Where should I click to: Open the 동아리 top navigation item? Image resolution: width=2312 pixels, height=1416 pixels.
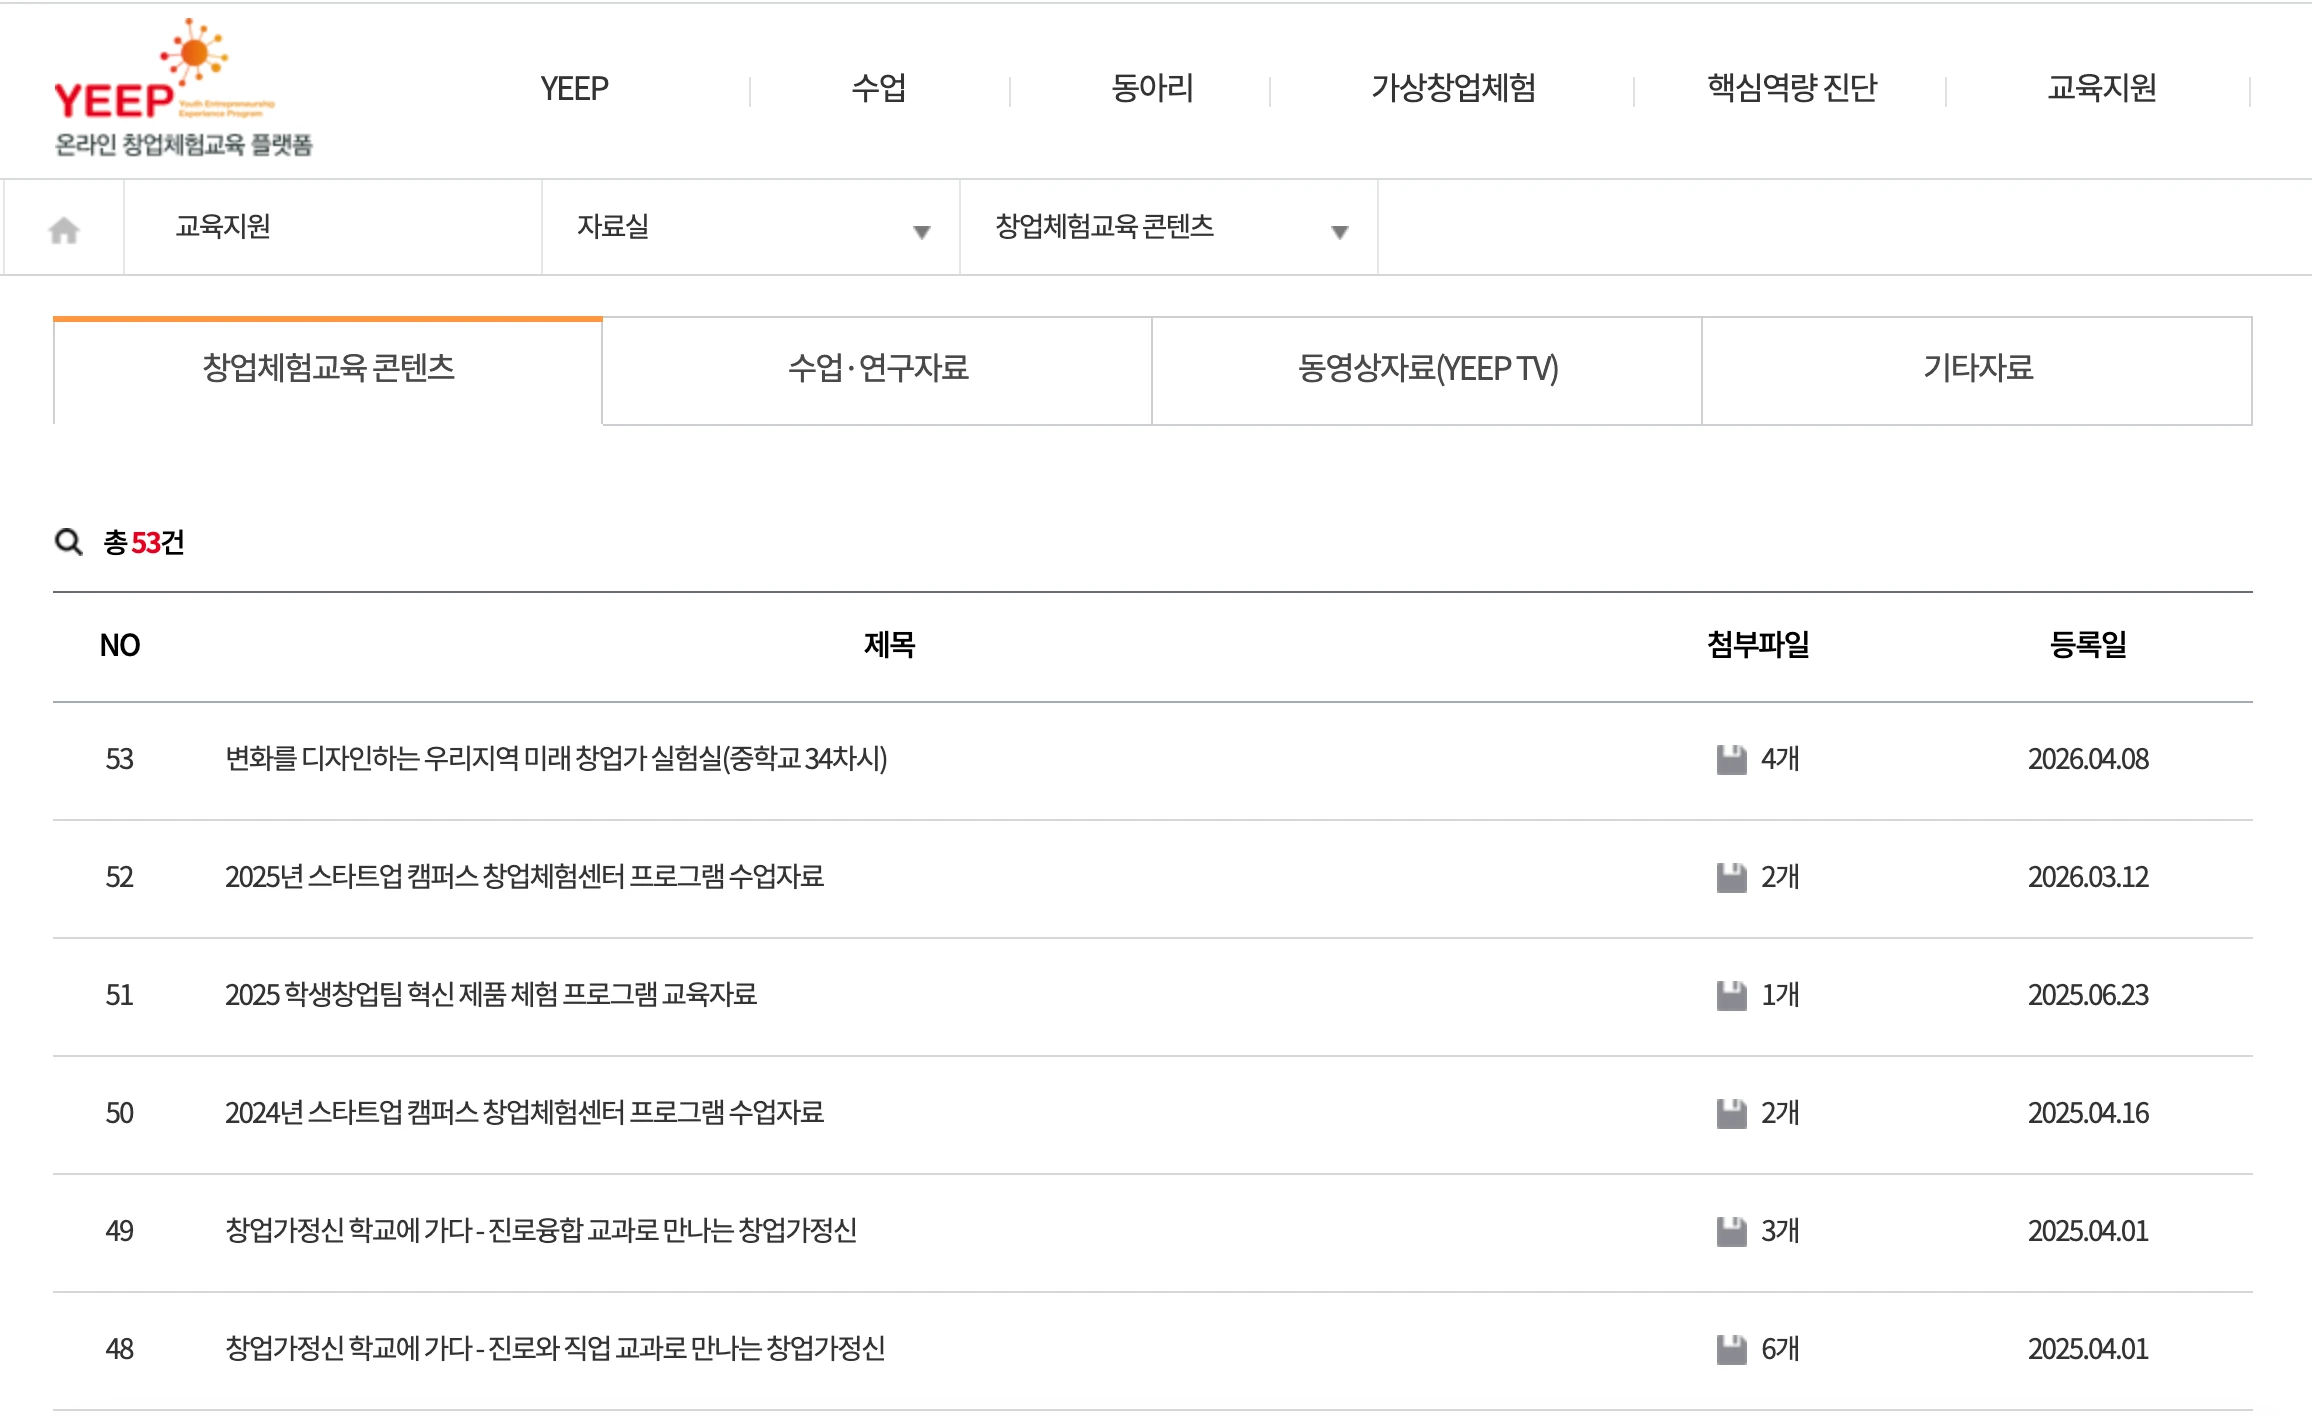[x=1152, y=88]
